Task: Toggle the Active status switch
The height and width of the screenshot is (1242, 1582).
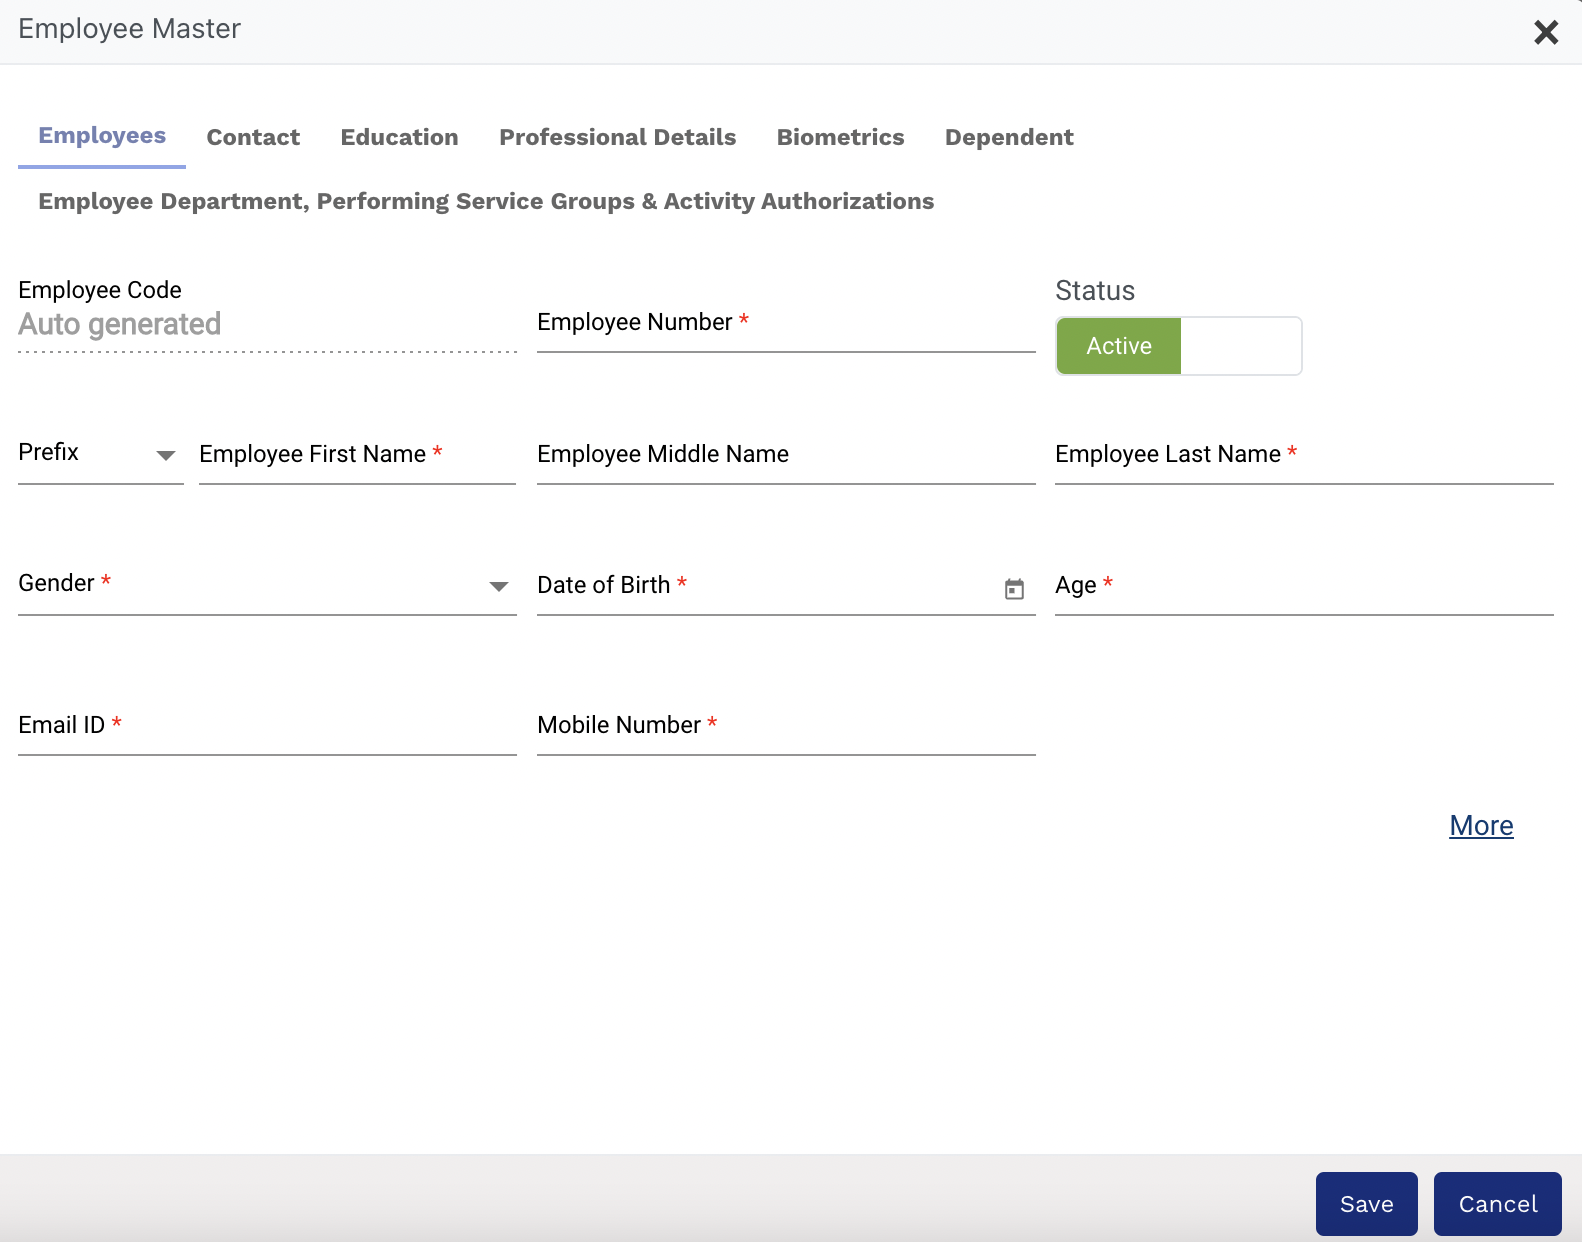Action: [x=1178, y=346]
